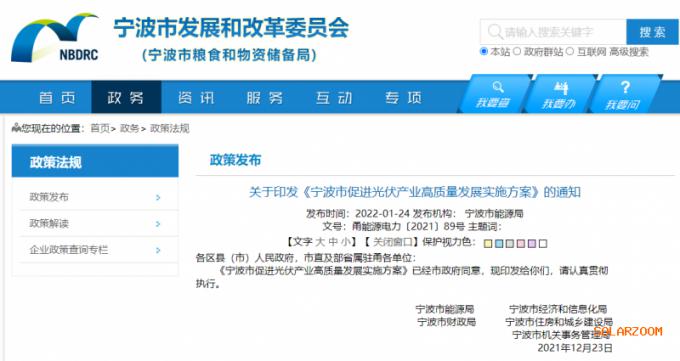Click the location icon before 您现在的位置
This screenshot has width=680, height=361.
(16, 128)
